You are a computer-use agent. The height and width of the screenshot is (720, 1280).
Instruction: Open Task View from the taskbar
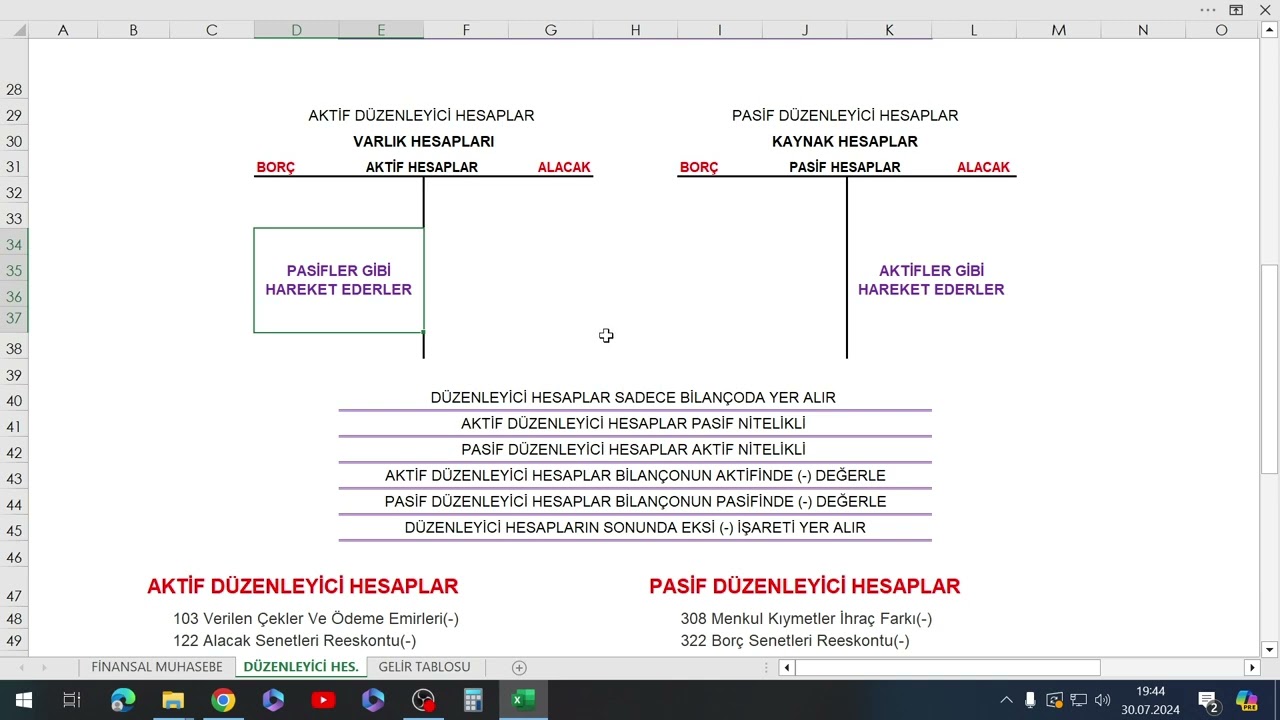click(x=72, y=700)
